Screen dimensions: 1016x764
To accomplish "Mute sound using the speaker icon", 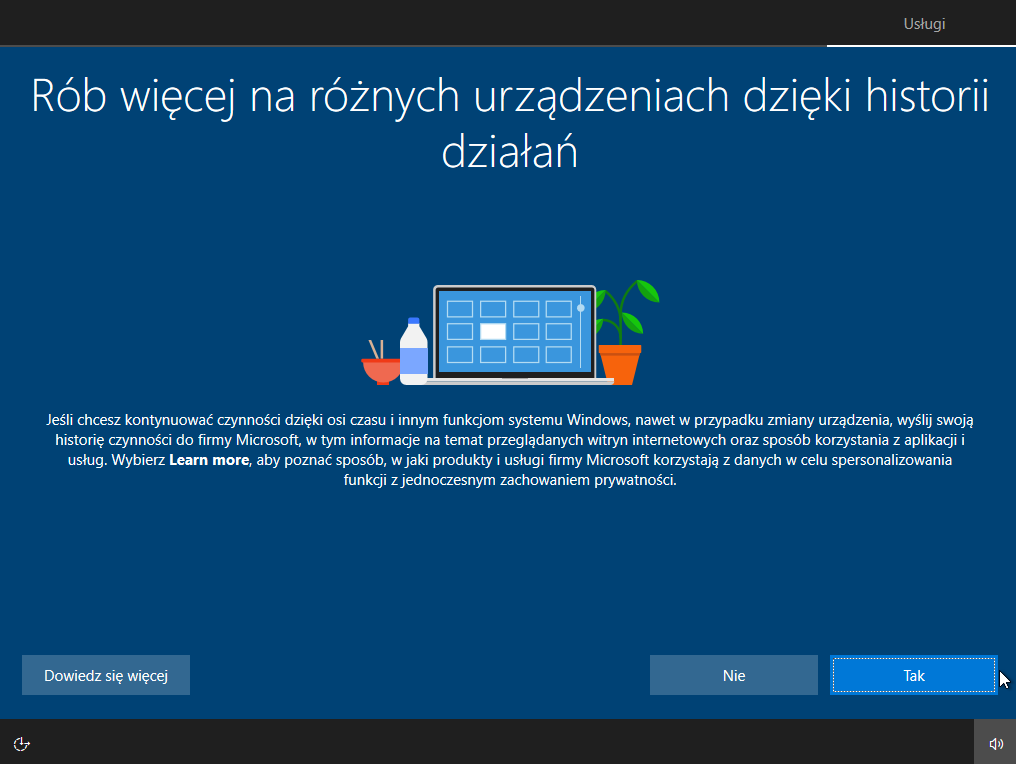I will click(x=995, y=743).
